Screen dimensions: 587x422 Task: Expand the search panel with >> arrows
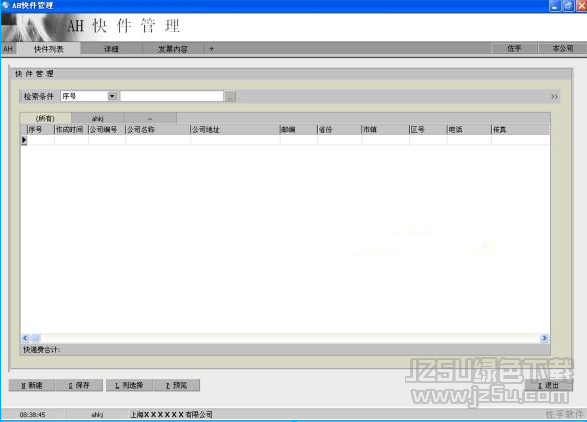click(554, 97)
